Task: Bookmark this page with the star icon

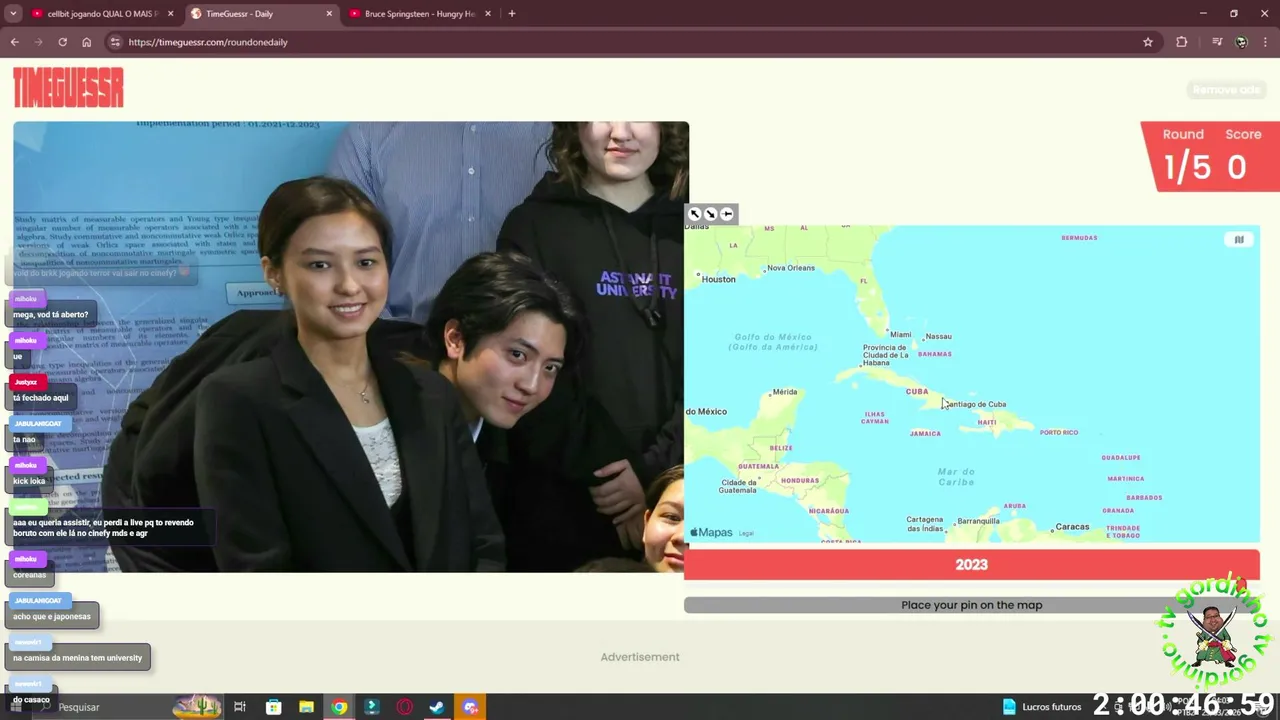Action: [1148, 42]
